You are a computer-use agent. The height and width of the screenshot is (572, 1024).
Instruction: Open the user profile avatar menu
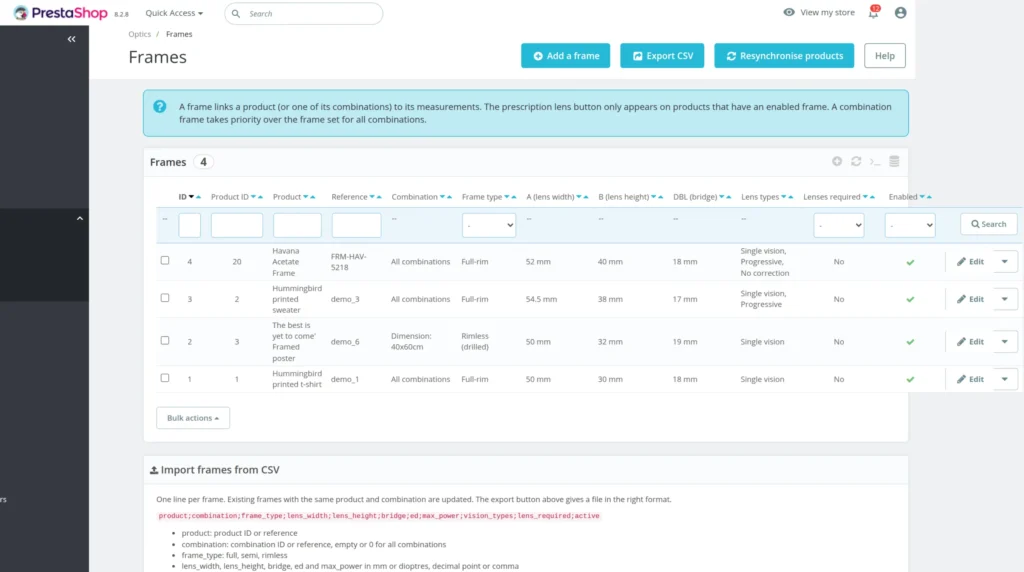tap(901, 12)
